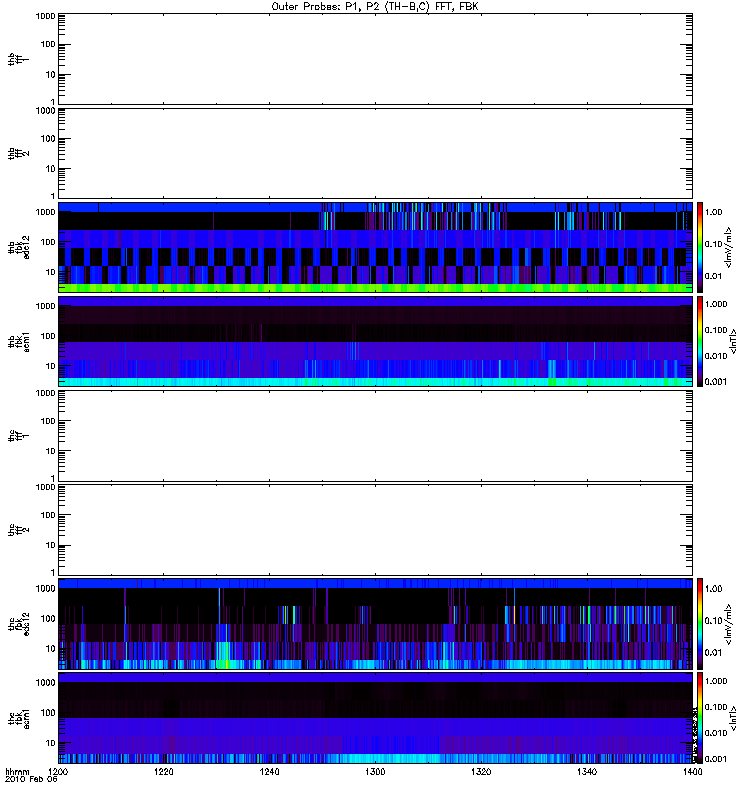
Task: Click the 100 y-tick of thb fbk scm1 panel
Action: pos(47,336)
